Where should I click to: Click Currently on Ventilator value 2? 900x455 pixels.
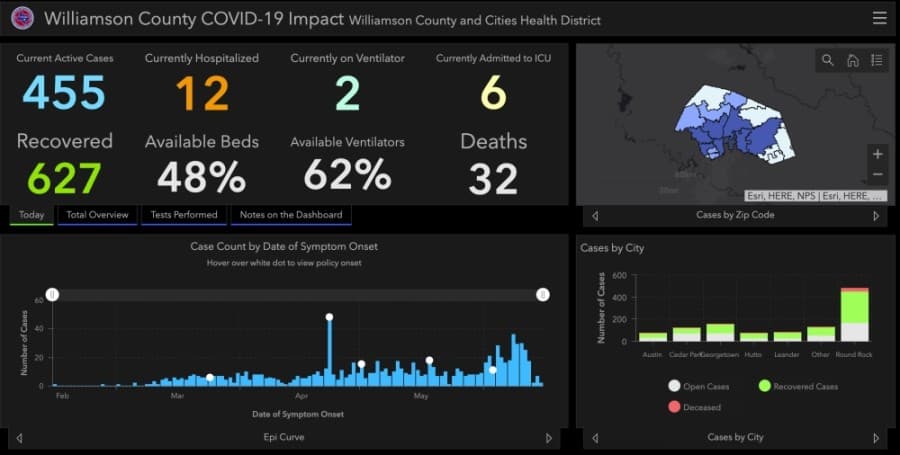(x=348, y=93)
